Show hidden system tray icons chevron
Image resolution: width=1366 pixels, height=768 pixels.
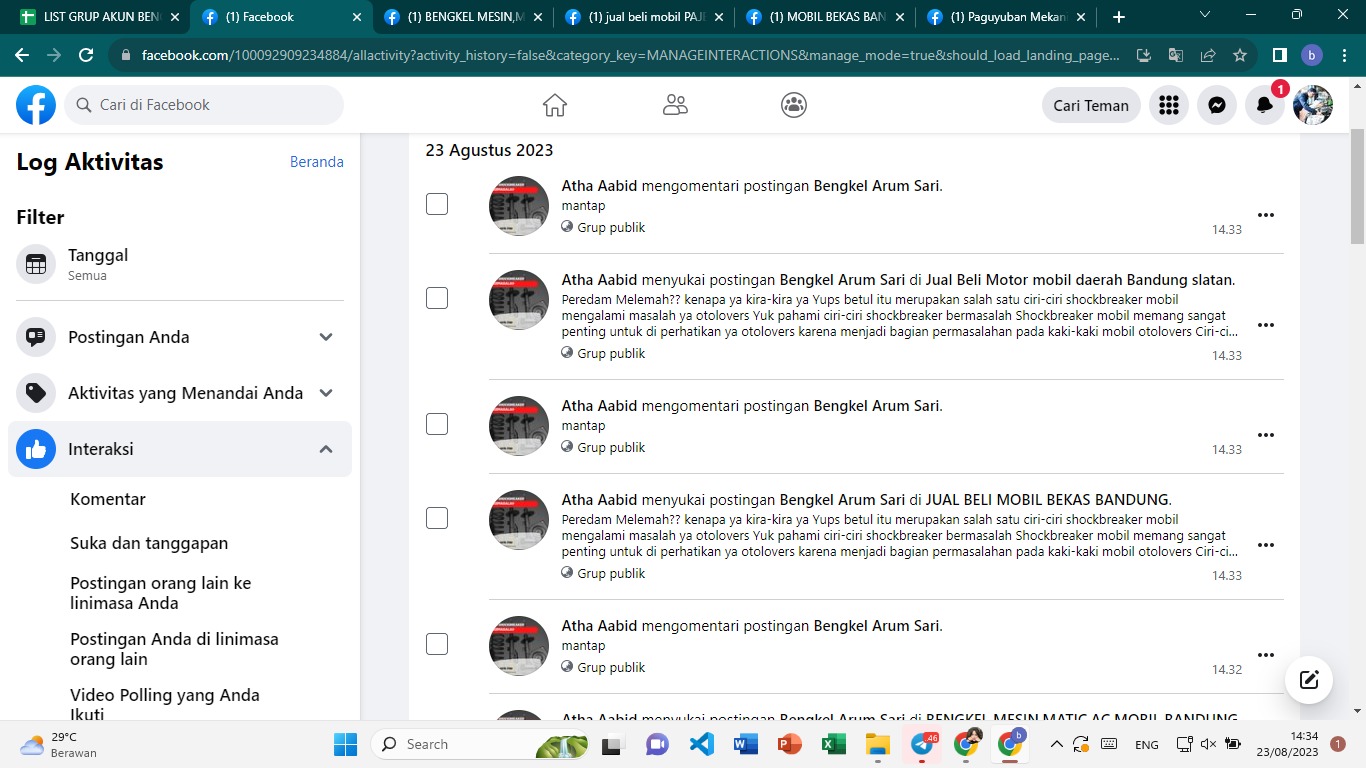(x=1056, y=744)
